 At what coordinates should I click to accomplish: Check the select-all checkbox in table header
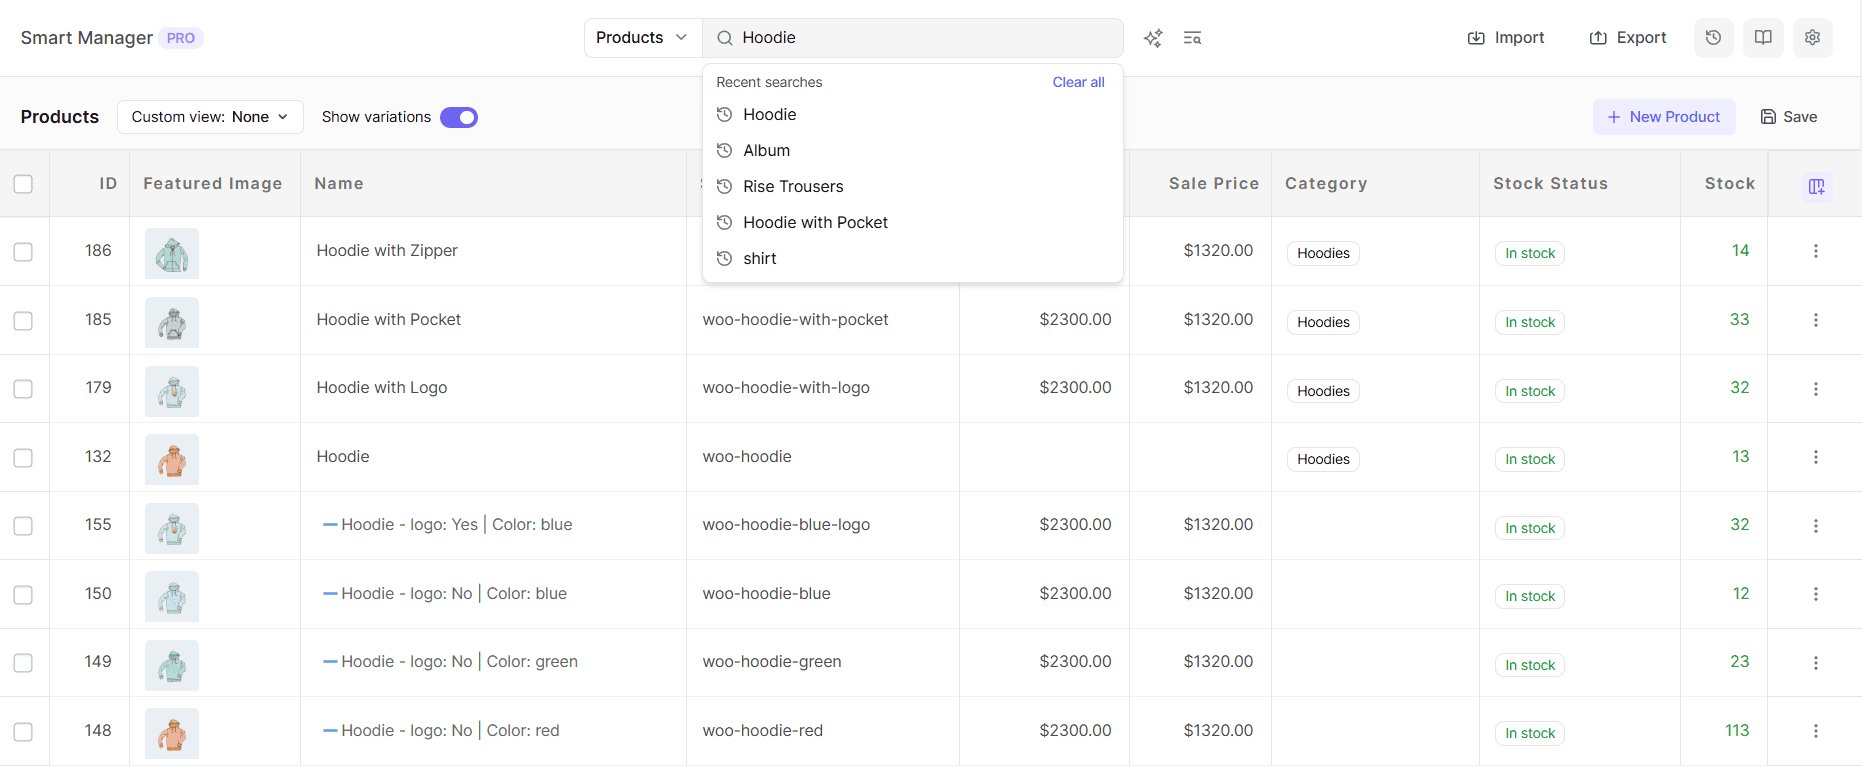pos(23,184)
